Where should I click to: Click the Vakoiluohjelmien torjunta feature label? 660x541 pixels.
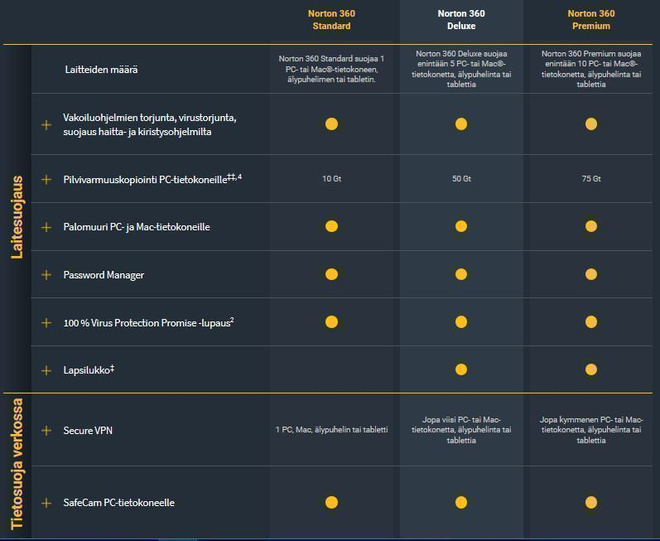click(x=150, y=125)
